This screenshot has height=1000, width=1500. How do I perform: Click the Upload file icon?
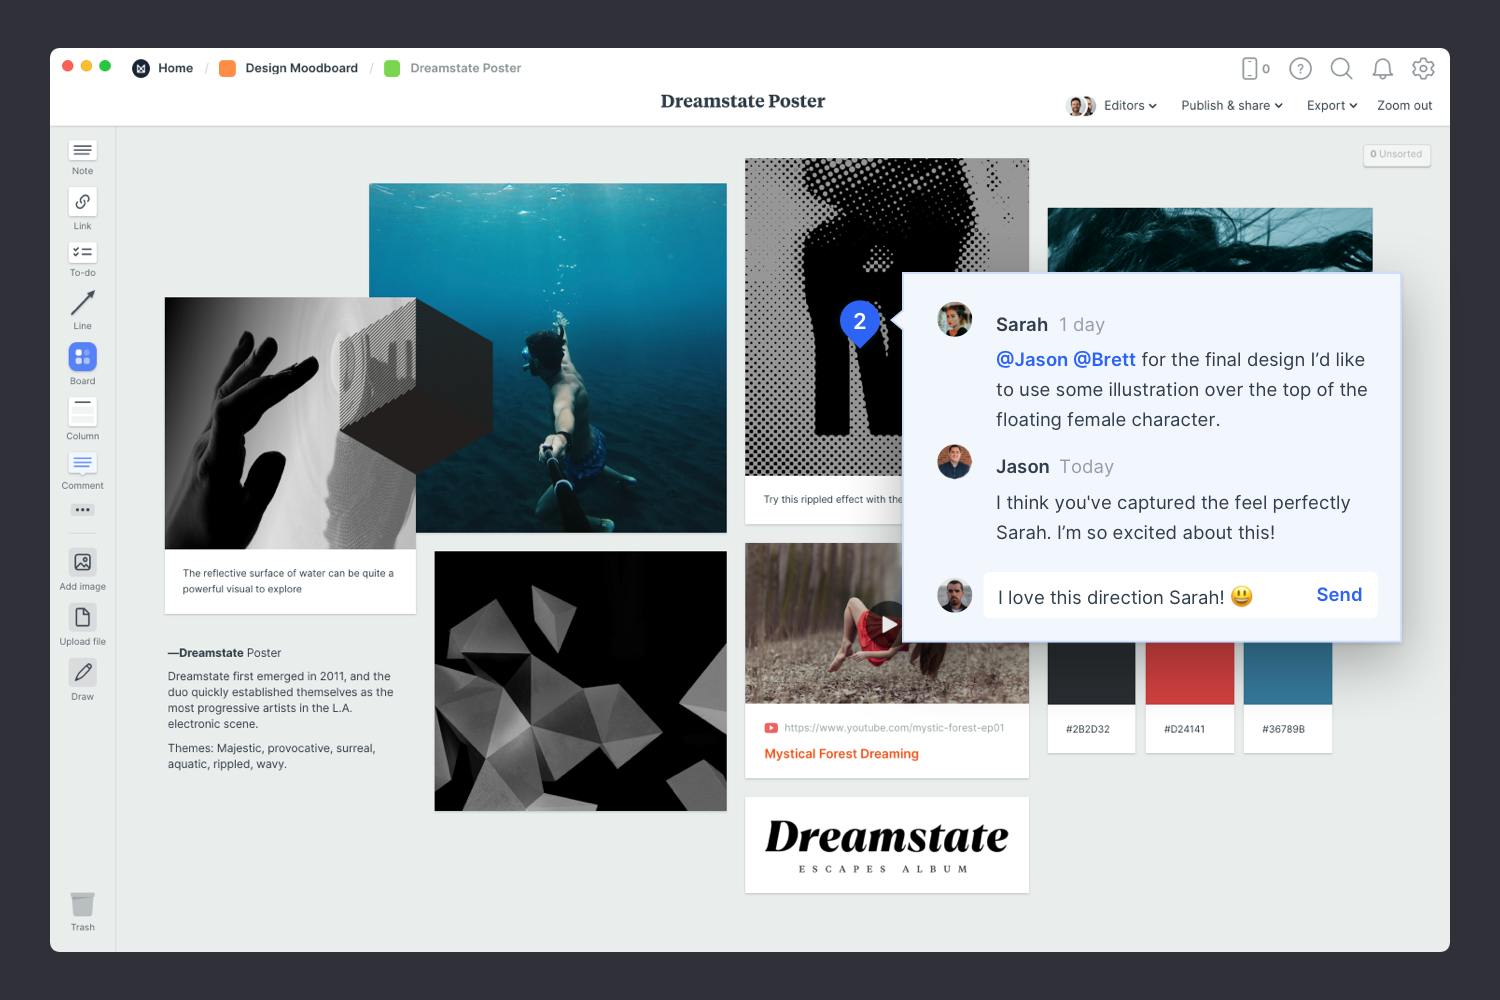click(x=82, y=618)
